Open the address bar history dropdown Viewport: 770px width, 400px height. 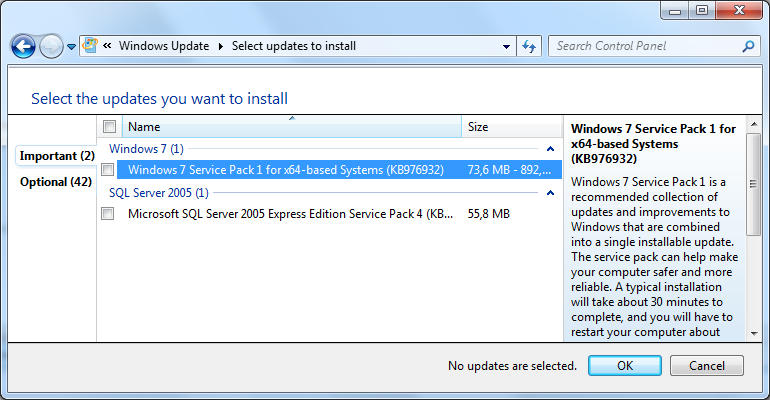[x=506, y=46]
